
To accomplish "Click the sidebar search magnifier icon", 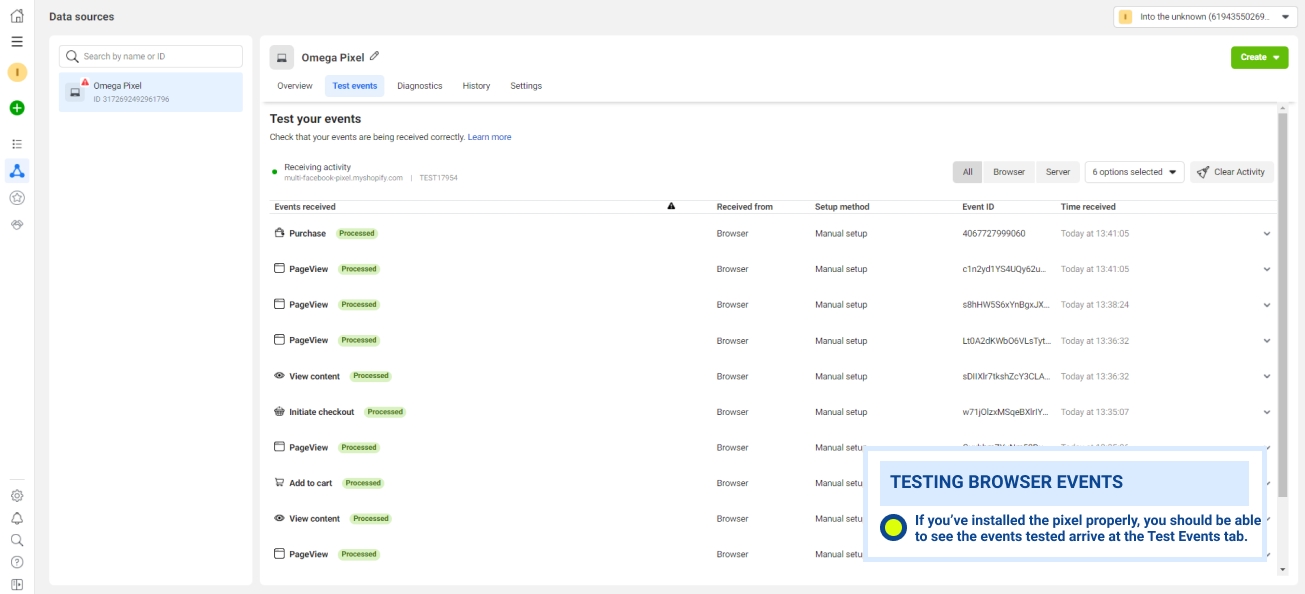I will tap(17, 540).
